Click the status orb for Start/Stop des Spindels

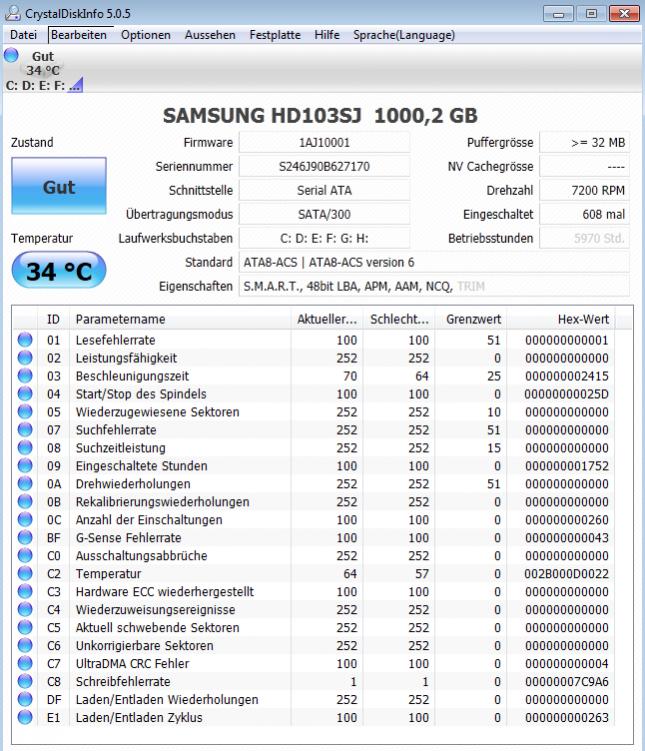[25, 394]
